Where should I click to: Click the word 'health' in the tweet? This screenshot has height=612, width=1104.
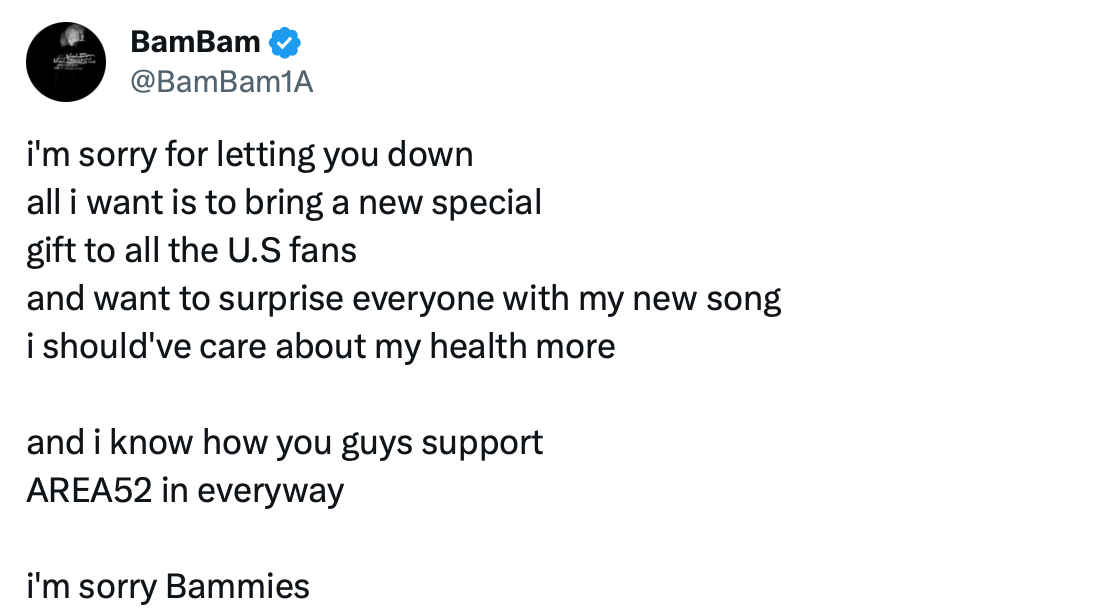478,346
